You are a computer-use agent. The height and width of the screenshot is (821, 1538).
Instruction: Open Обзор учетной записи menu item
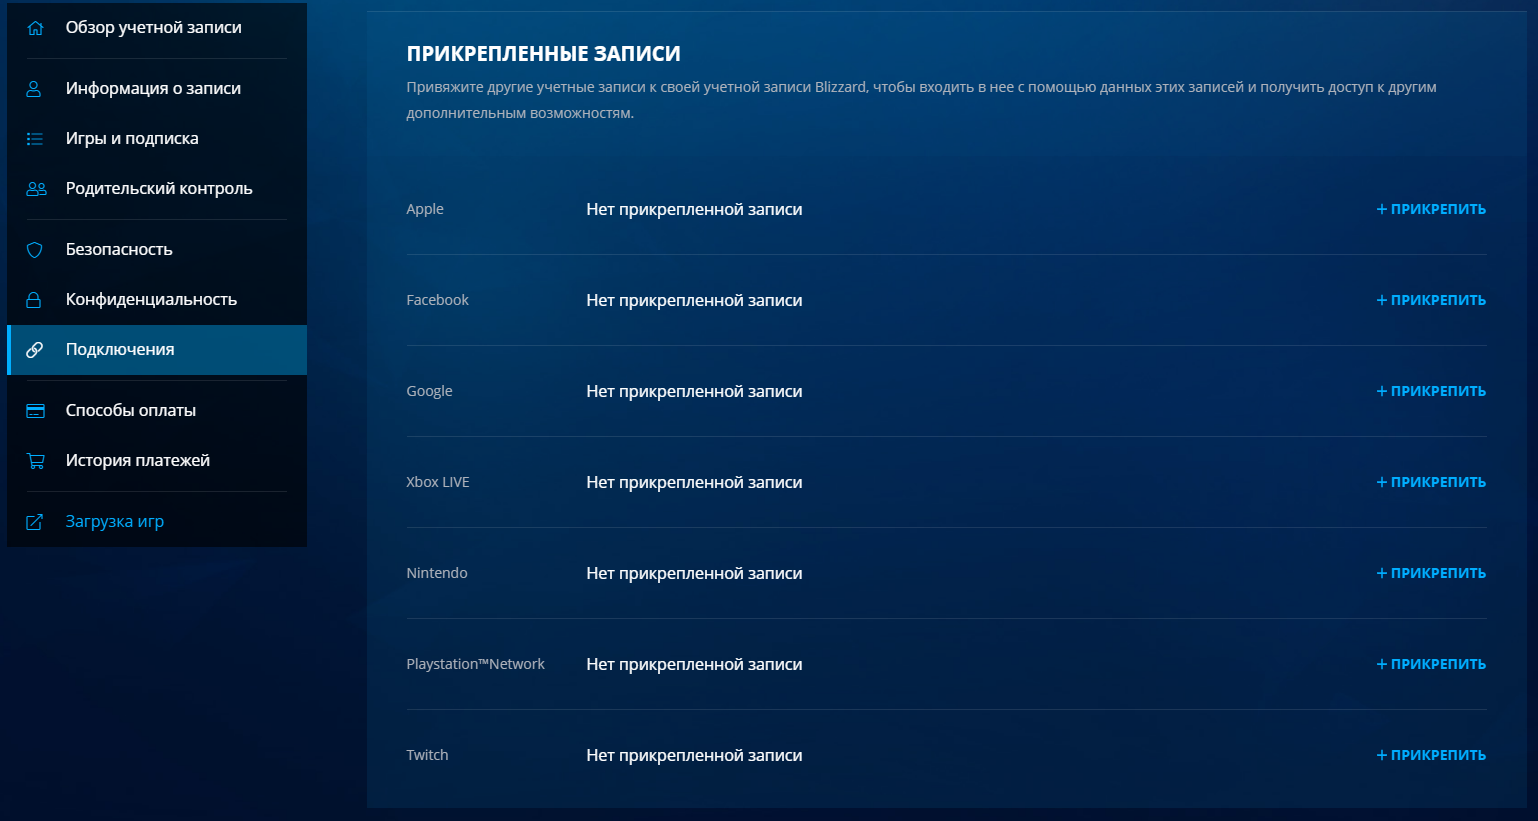tap(157, 28)
